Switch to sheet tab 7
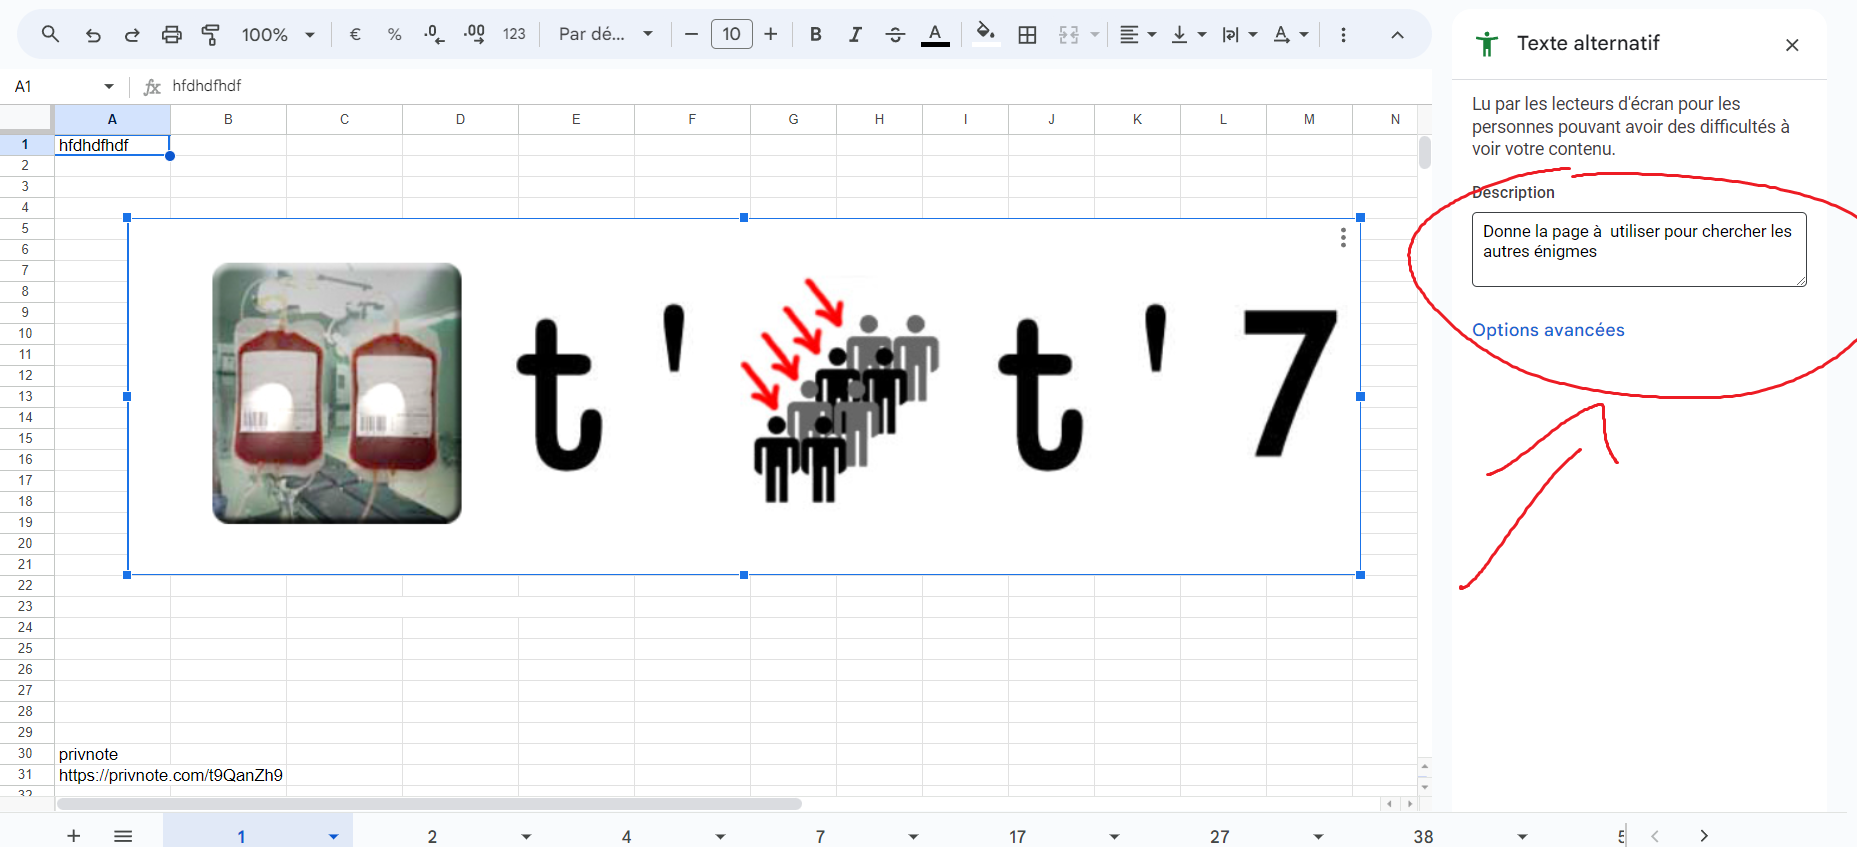This screenshot has width=1857, height=847. [x=820, y=836]
